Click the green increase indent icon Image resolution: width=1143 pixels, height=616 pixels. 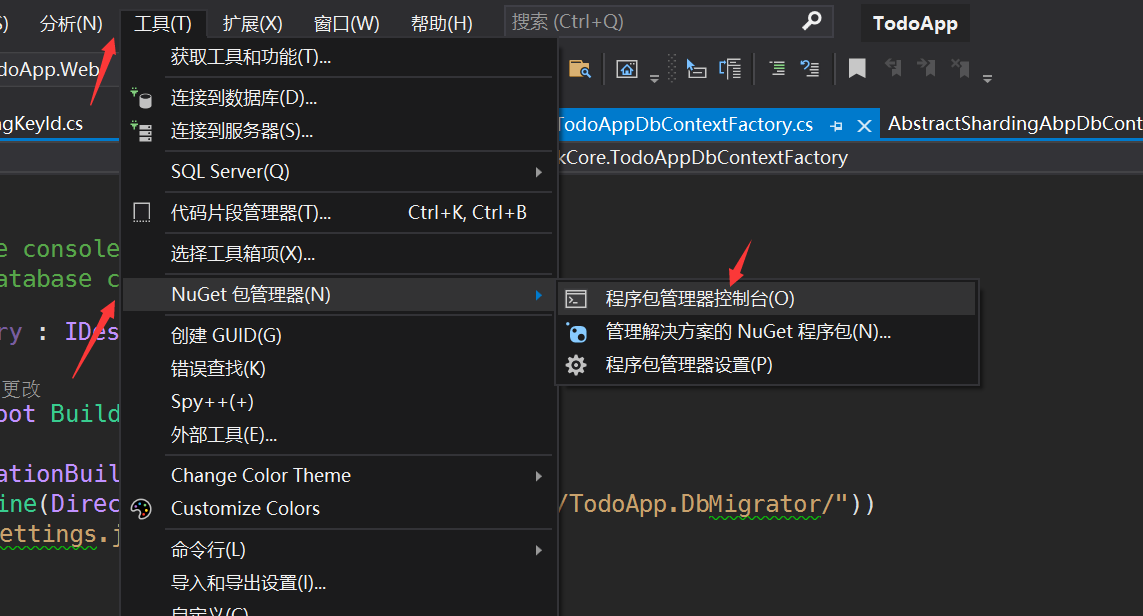click(777, 69)
